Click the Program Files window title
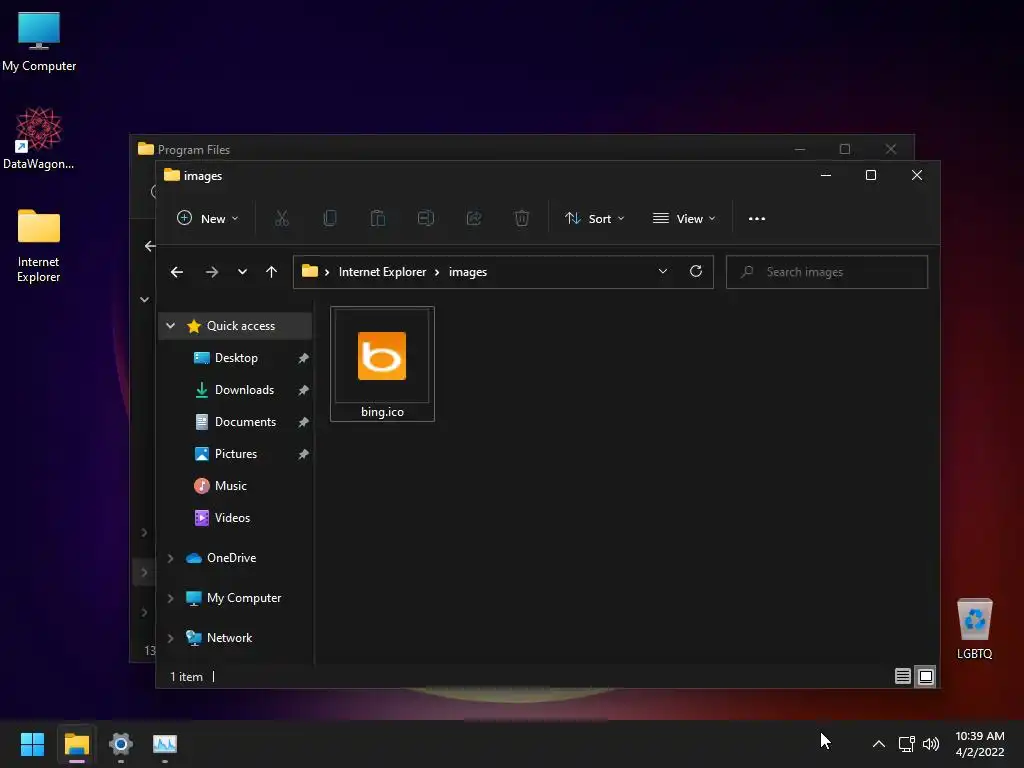This screenshot has height=768, width=1024. (193, 150)
